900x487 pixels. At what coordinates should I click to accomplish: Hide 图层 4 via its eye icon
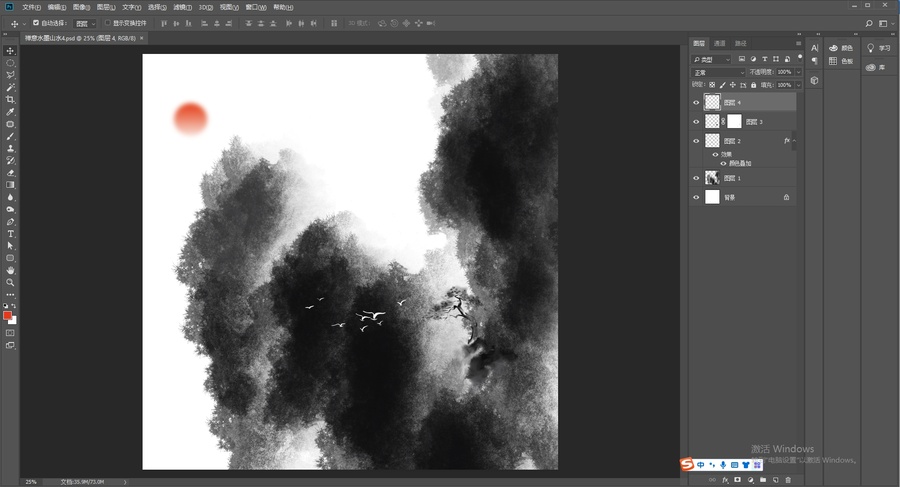[x=696, y=103]
